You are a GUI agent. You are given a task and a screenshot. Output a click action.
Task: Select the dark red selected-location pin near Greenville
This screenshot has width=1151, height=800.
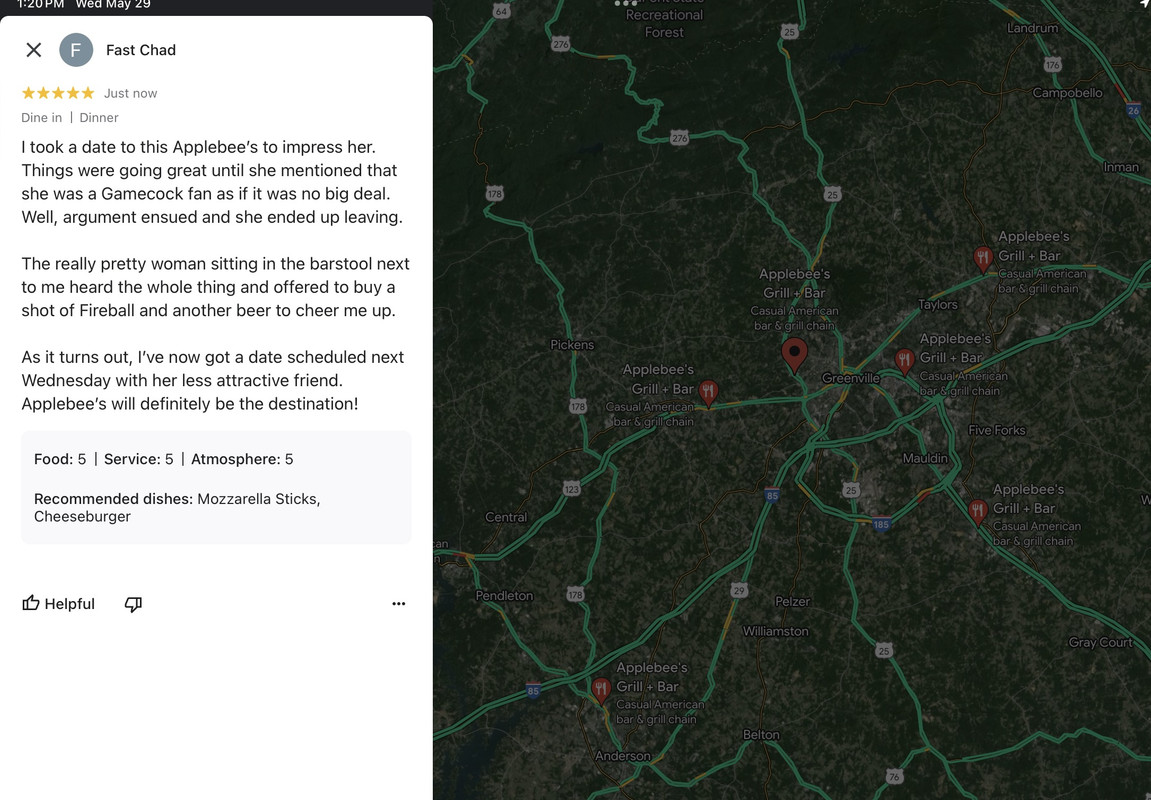click(794, 355)
